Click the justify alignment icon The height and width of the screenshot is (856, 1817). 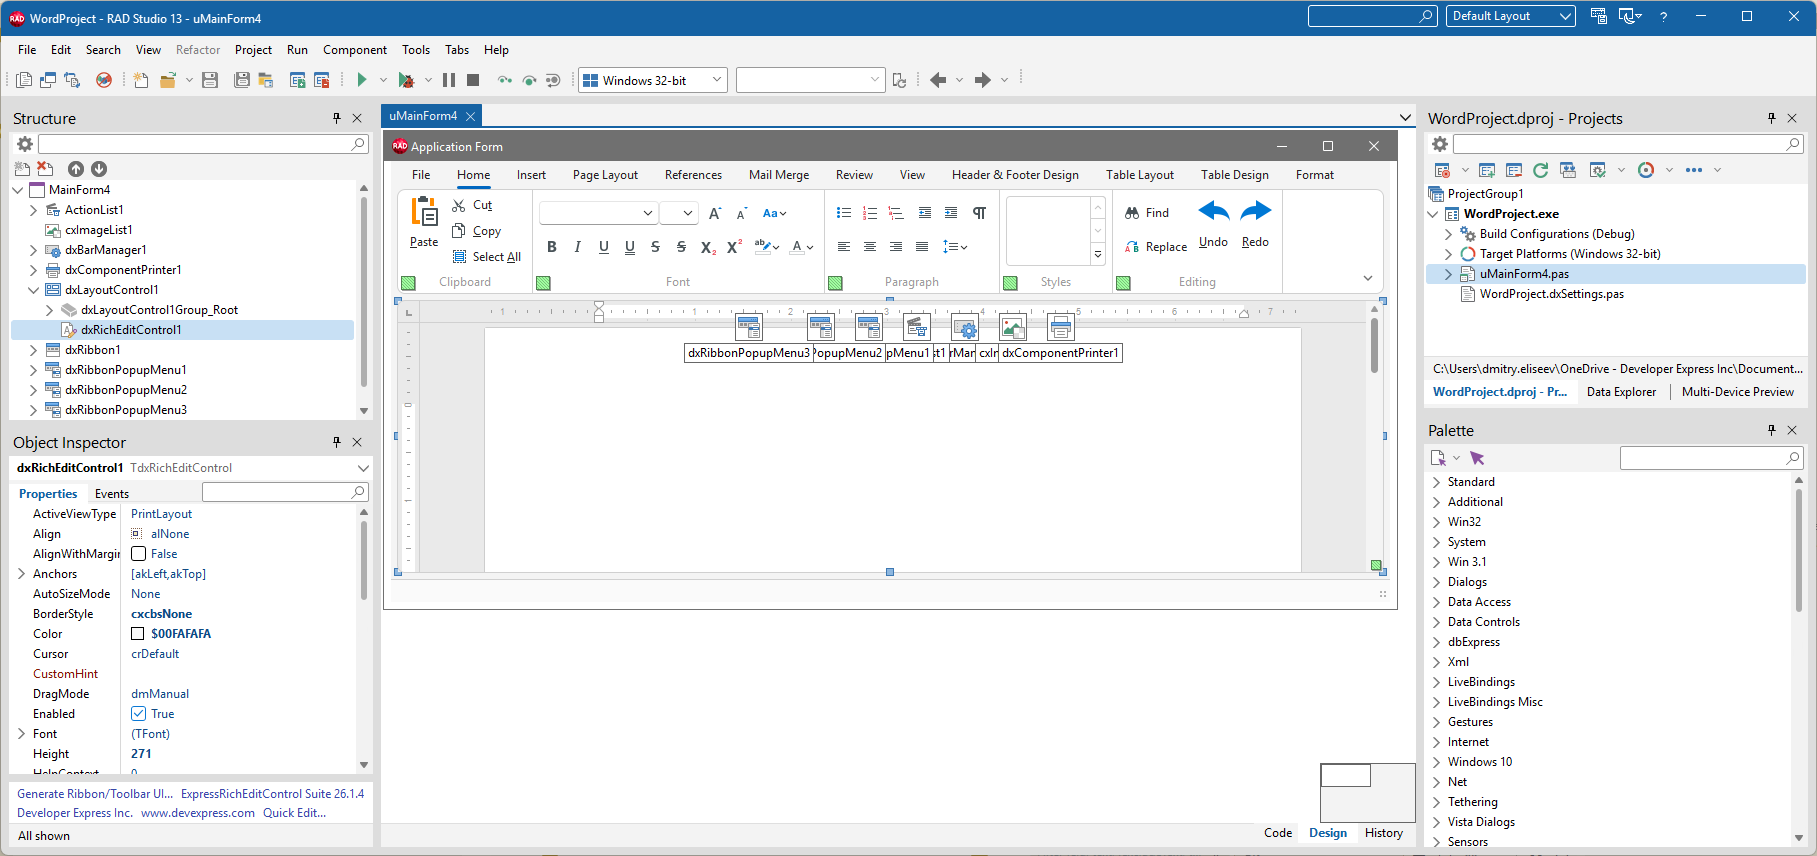pyautogui.click(x=922, y=247)
